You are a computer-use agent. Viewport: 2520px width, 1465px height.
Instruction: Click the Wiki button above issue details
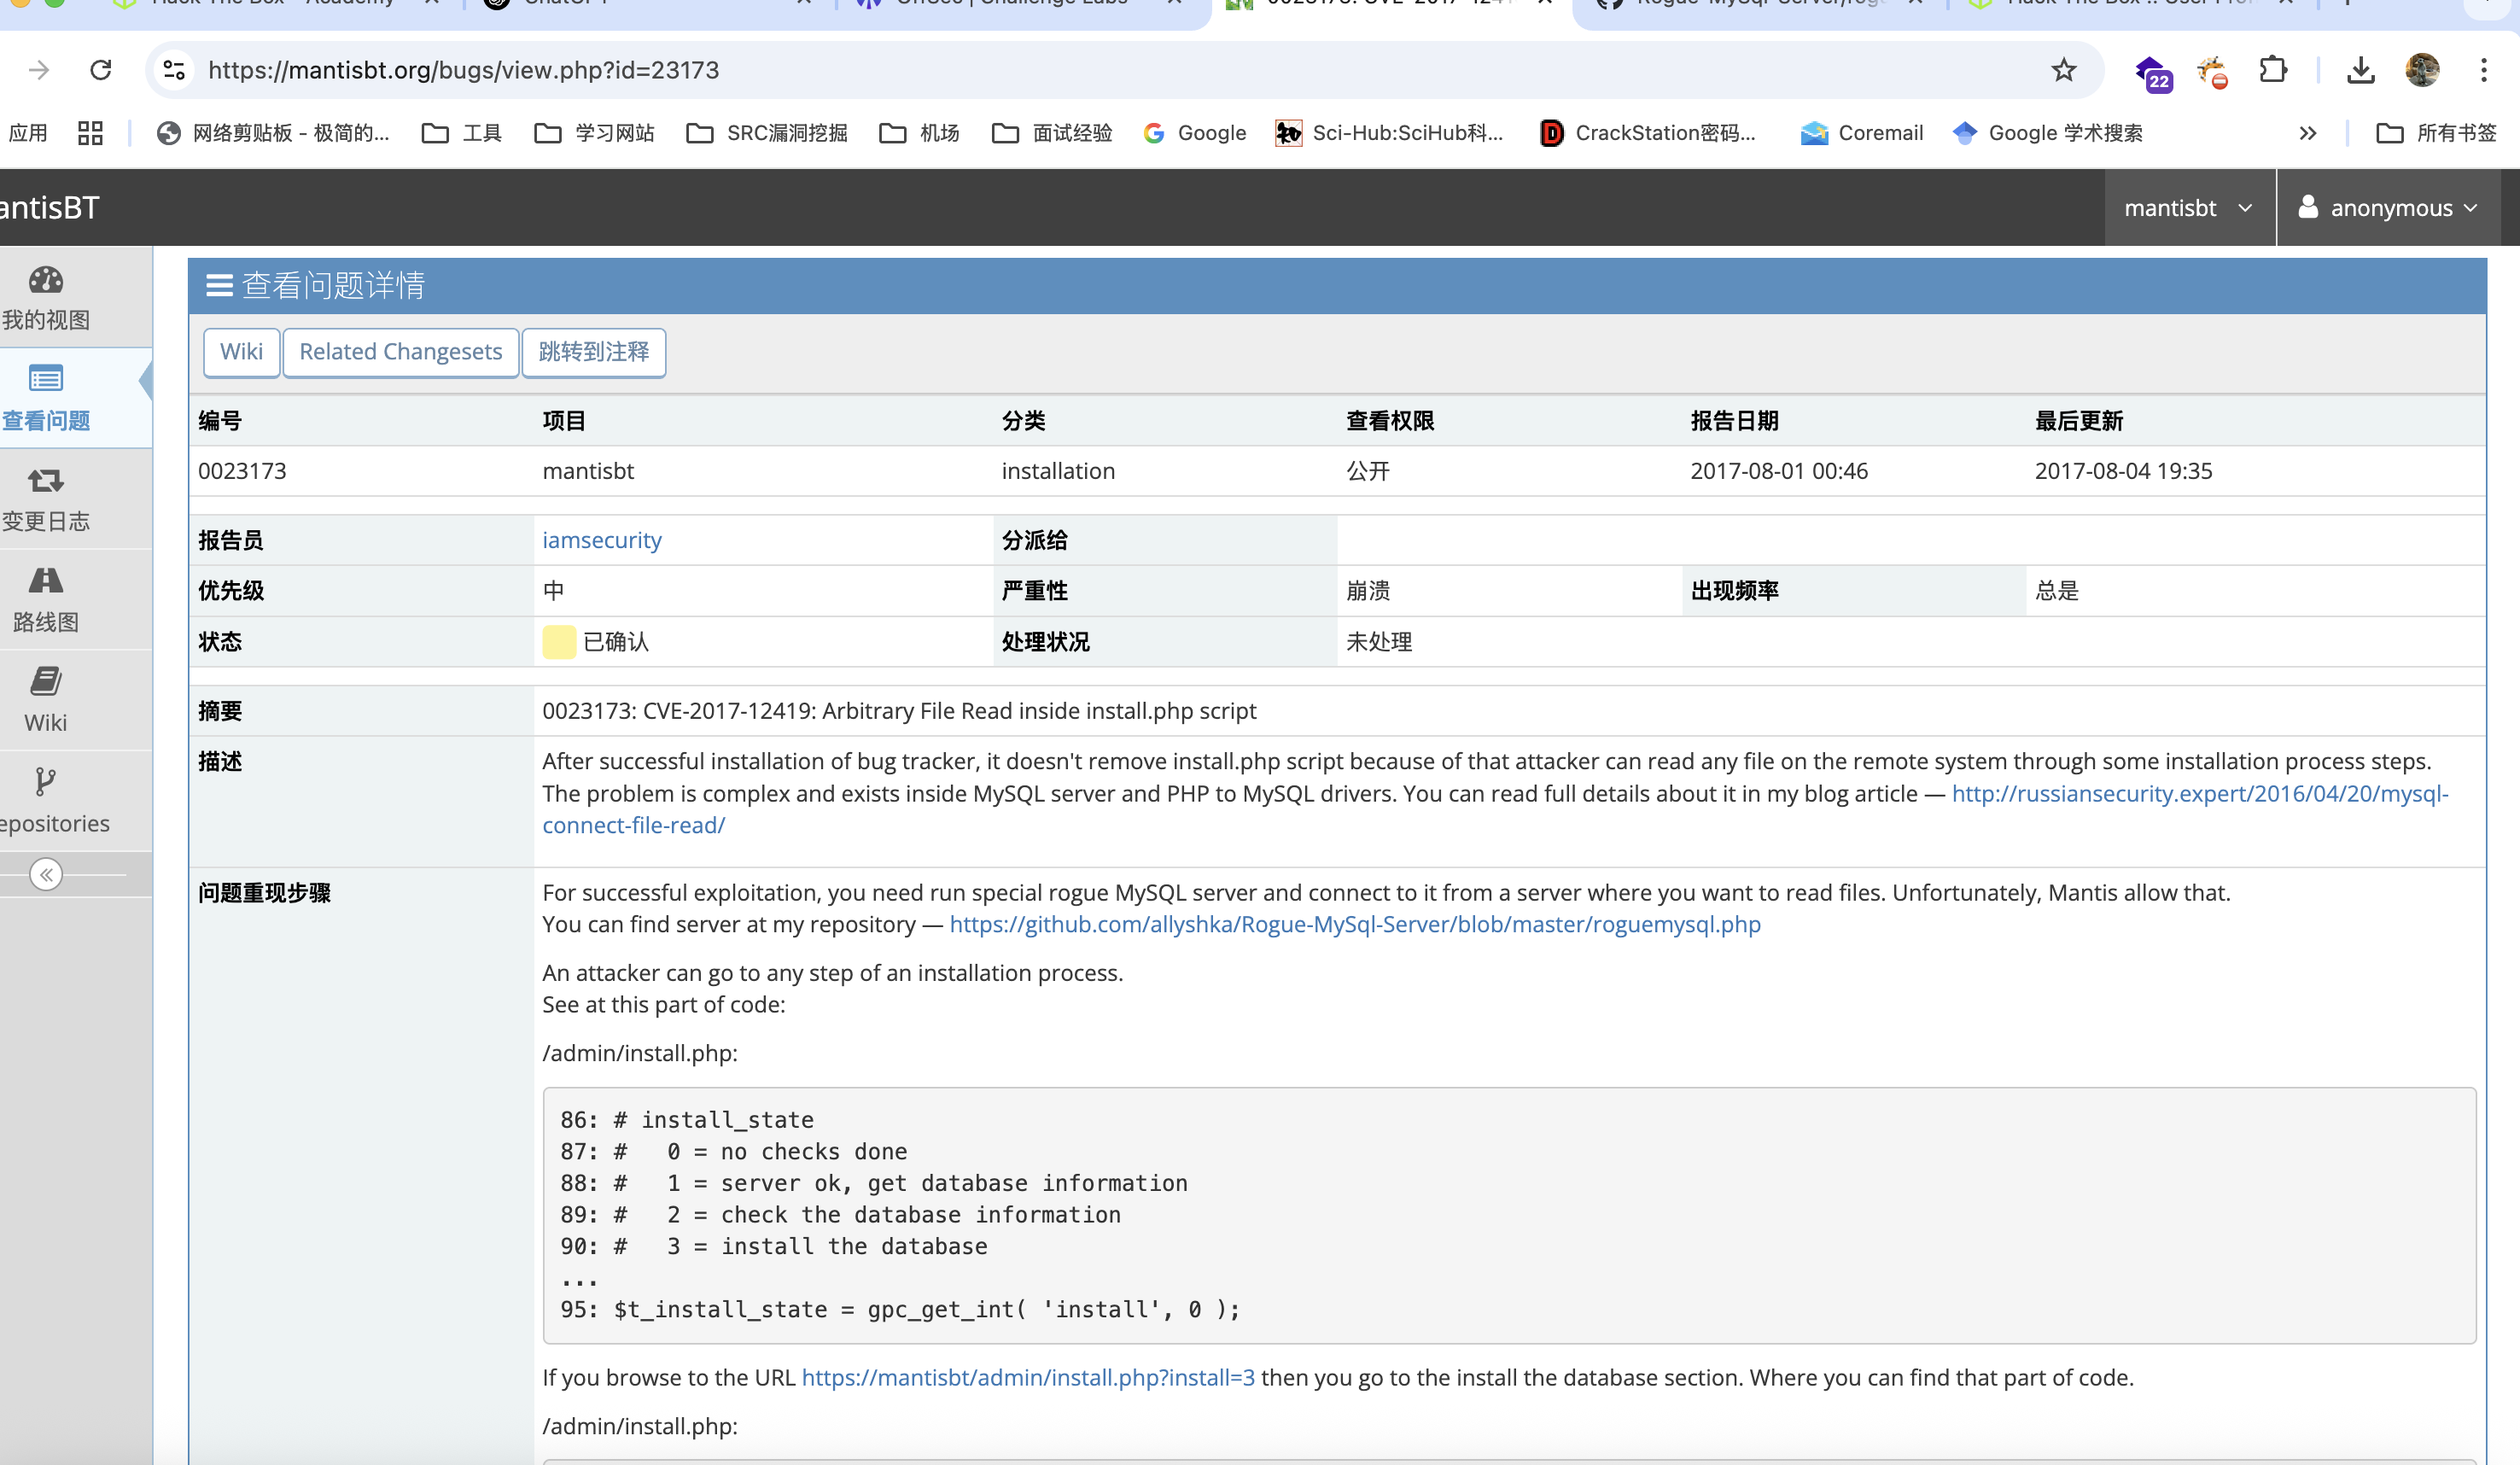[241, 352]
